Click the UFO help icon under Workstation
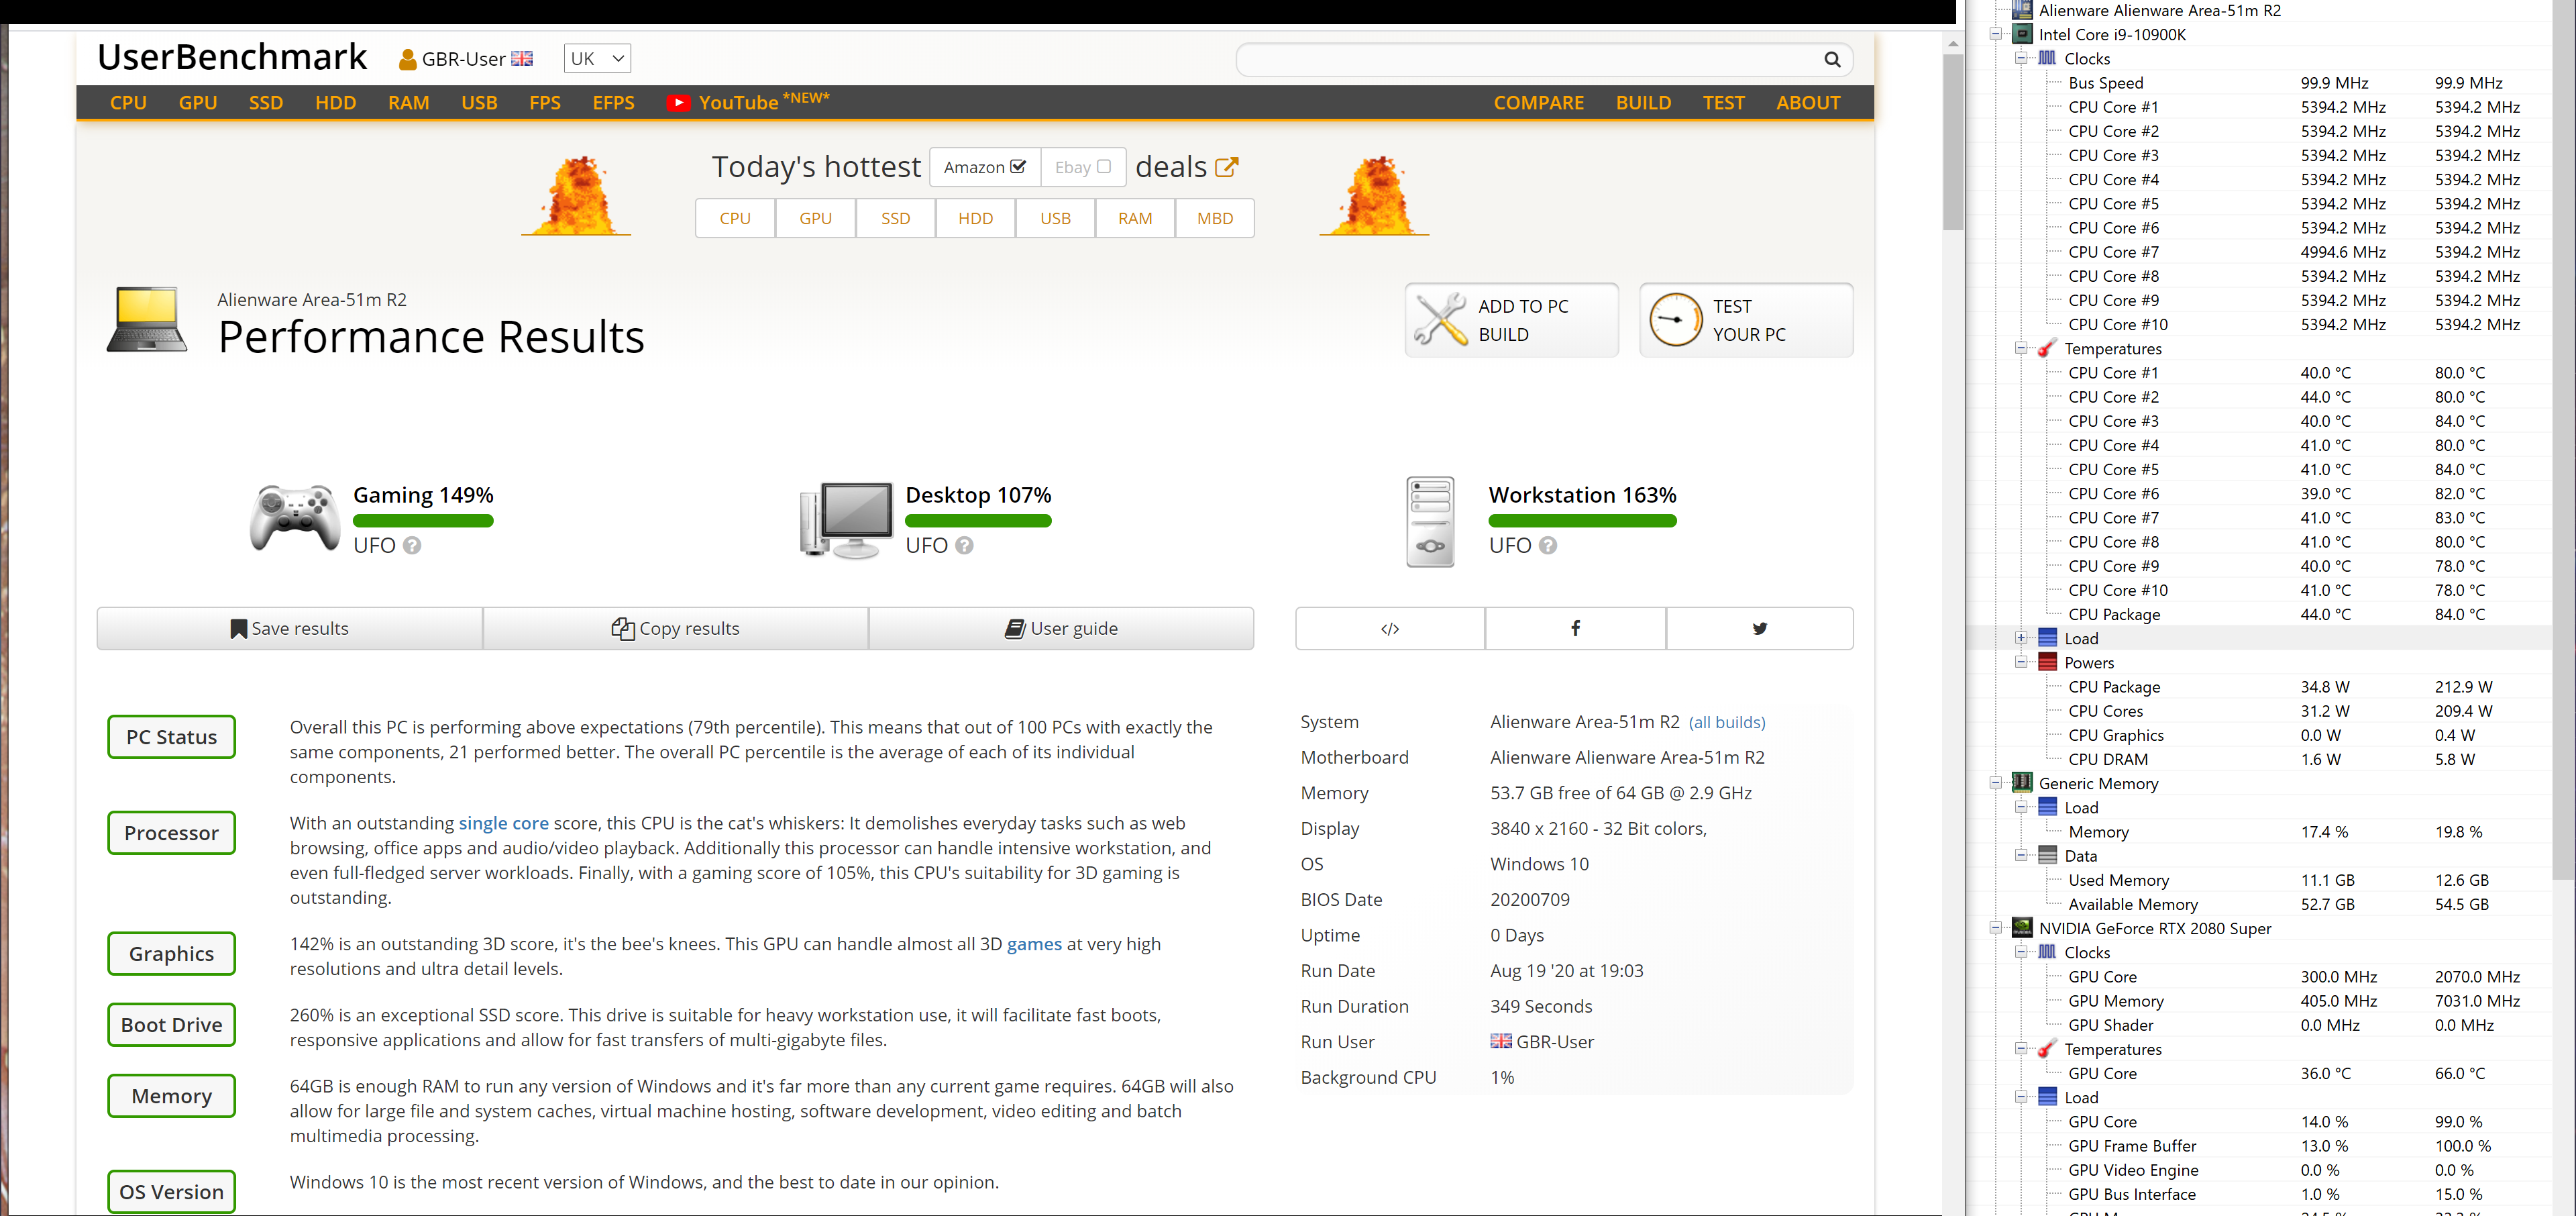 point(1548,546)
